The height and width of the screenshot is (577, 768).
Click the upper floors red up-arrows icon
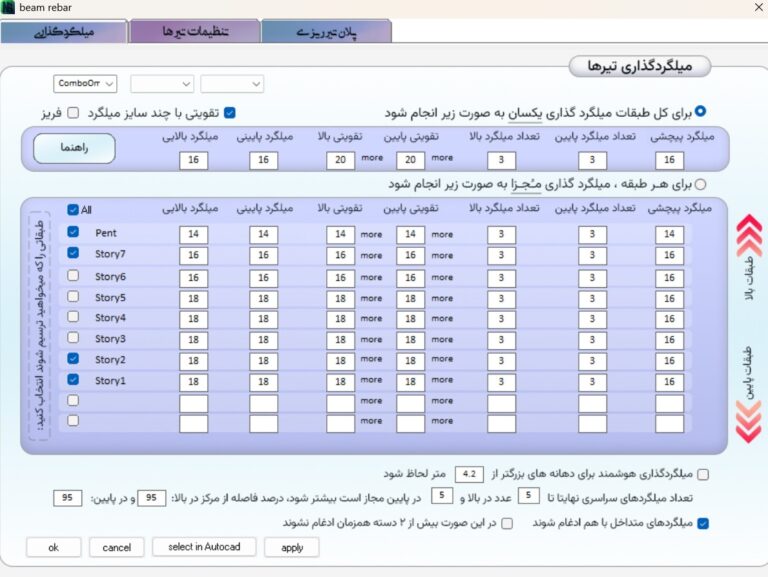click(x=749, y=236)
